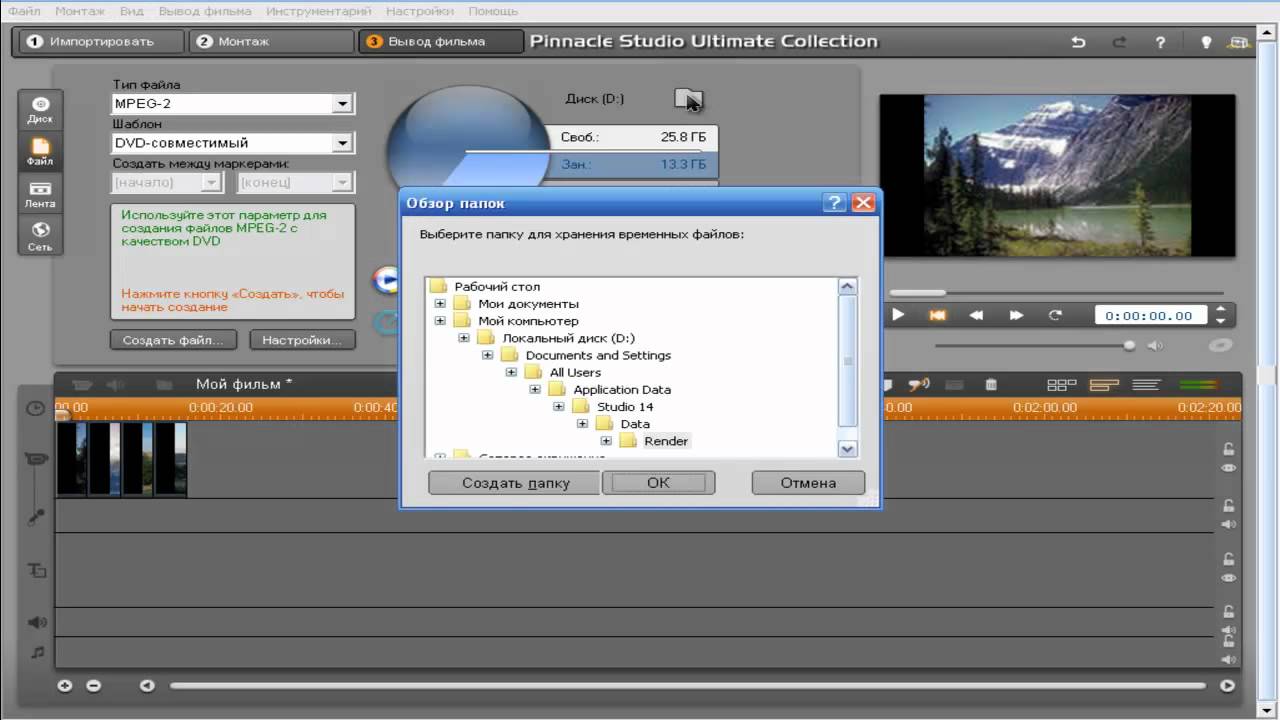
Task: Select the Studio 14 folder in tree
Action: (x=625, y=407)
